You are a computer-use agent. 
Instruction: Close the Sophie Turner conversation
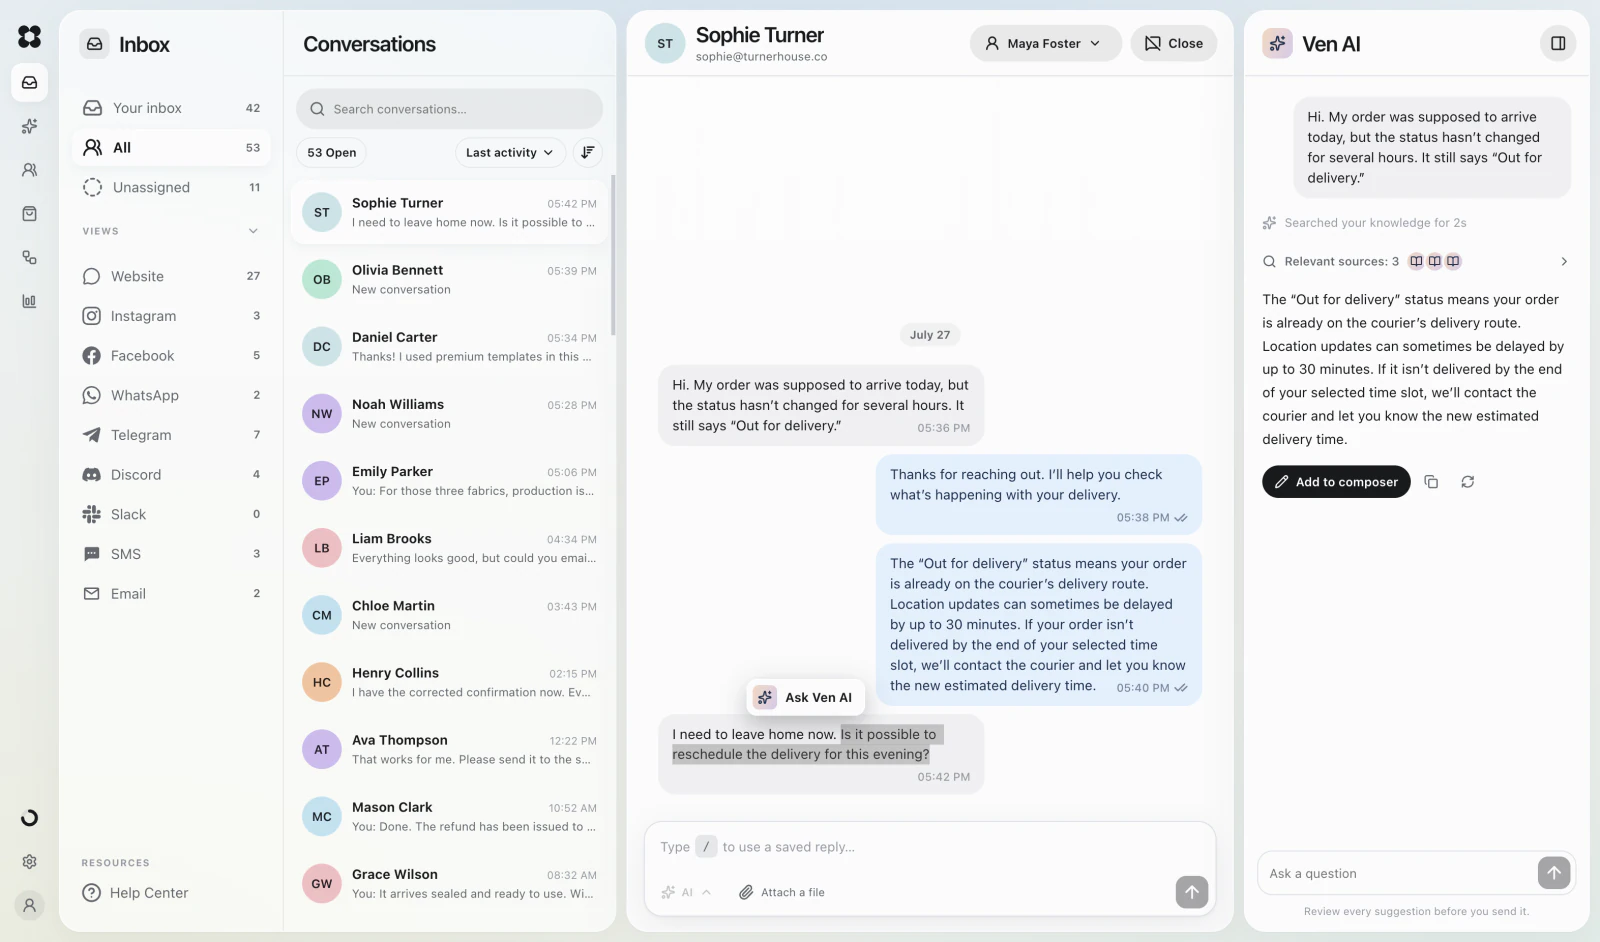pos(1174,43)
